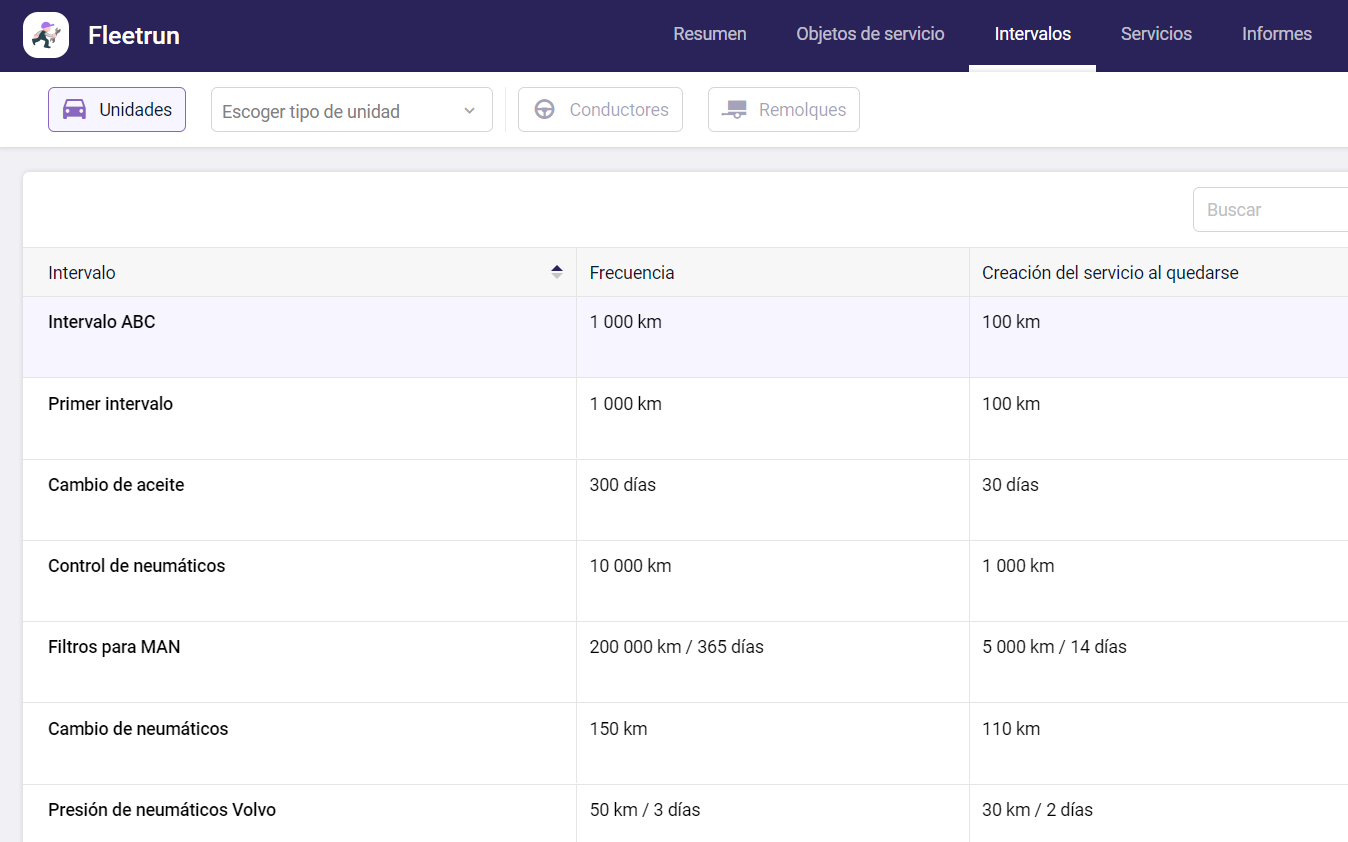This screenshot has width=1348, height=842.
Task: Open the Resumen tab
Action: pos(710,34)
